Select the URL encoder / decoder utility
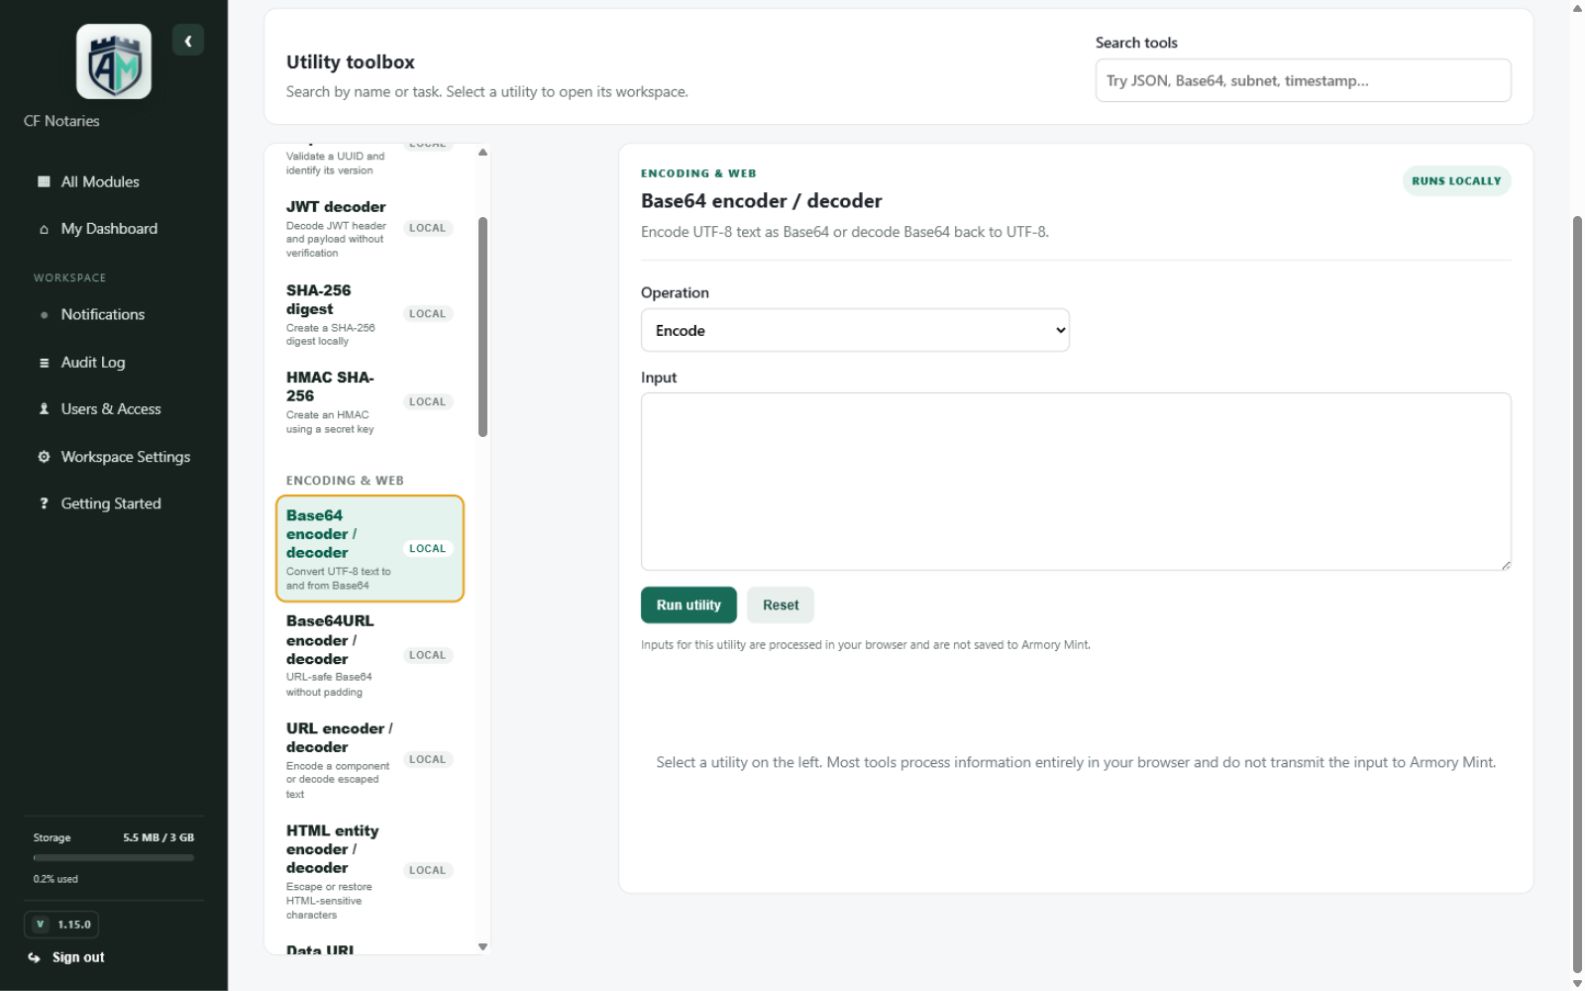The image size is (1585, 991). 370,760
